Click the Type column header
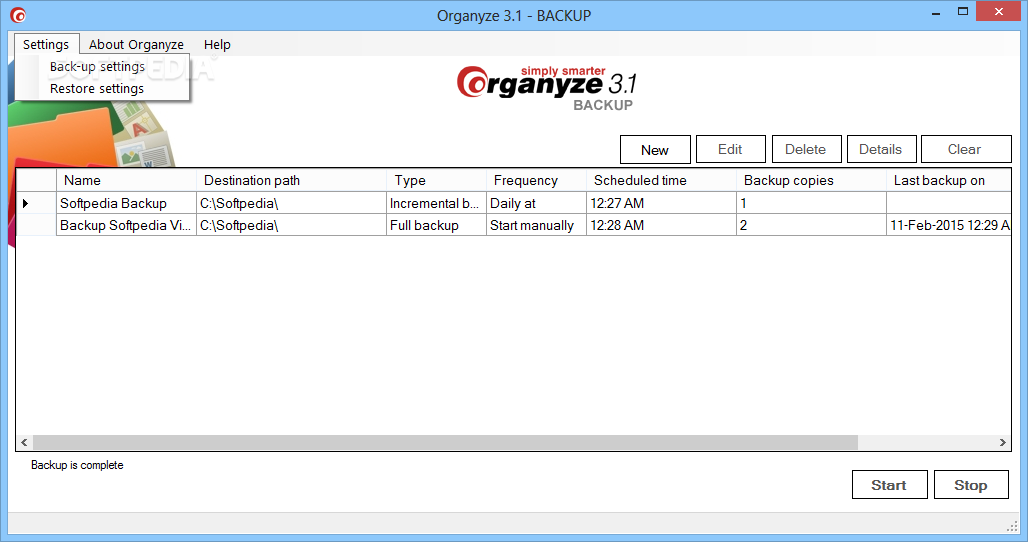 click(437, 180)
